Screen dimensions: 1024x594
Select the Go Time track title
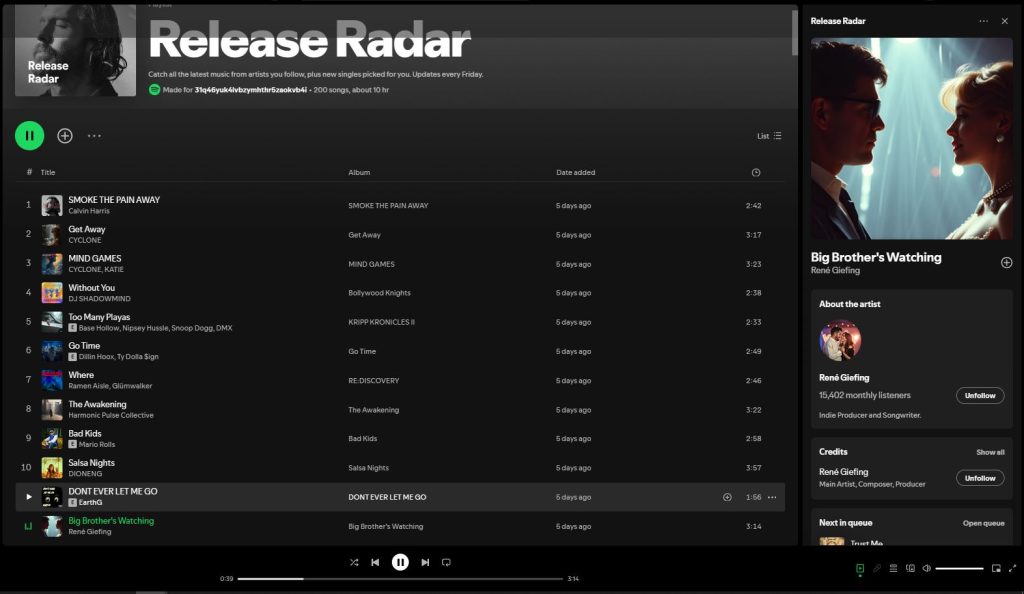(84, 346)
